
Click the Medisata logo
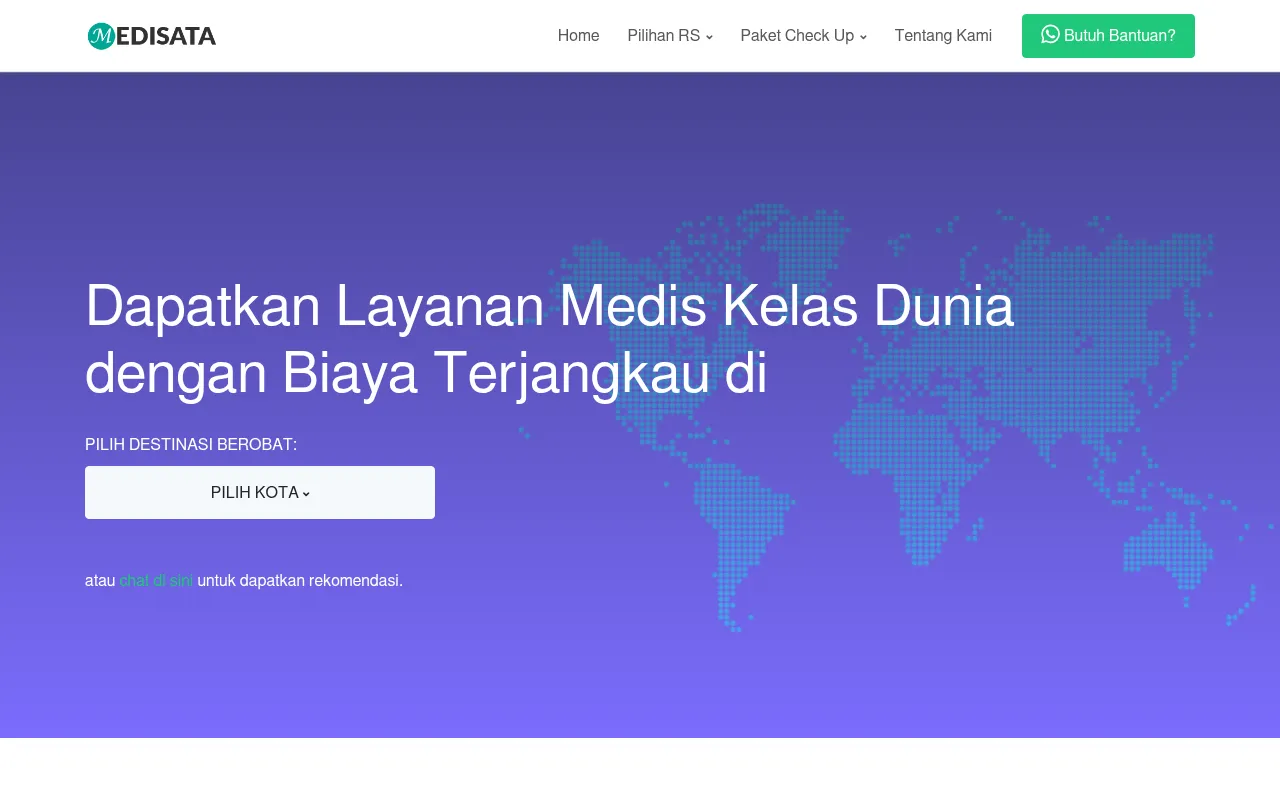[152, 36]
